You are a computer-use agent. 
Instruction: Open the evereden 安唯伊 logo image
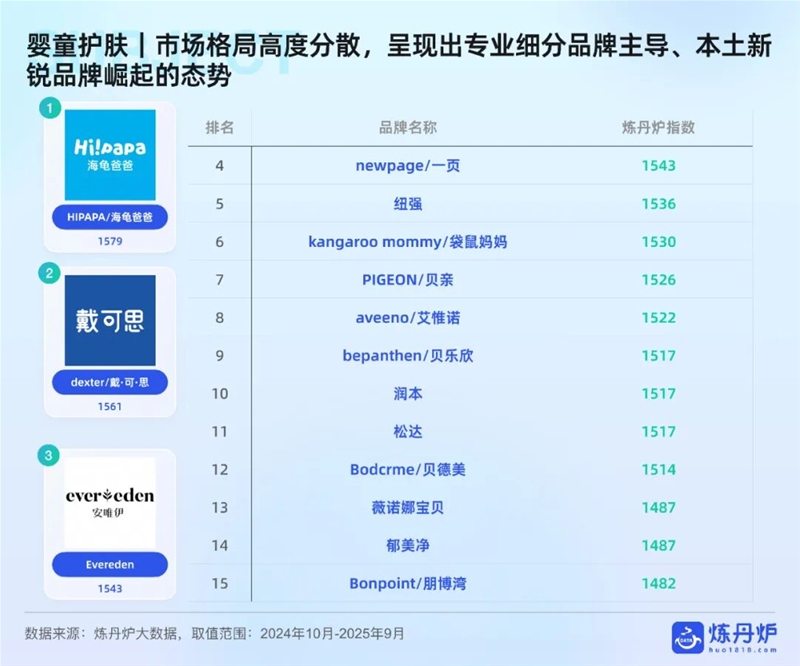[x=110, y=503]
